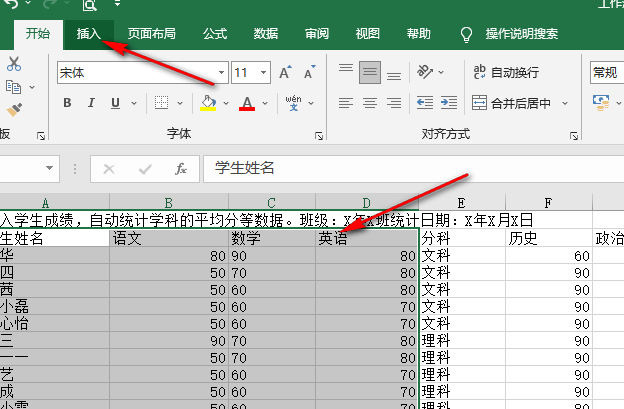Click the text orientation icon
Viewport: 624px width, 409px height.
(x=424, y=72)
